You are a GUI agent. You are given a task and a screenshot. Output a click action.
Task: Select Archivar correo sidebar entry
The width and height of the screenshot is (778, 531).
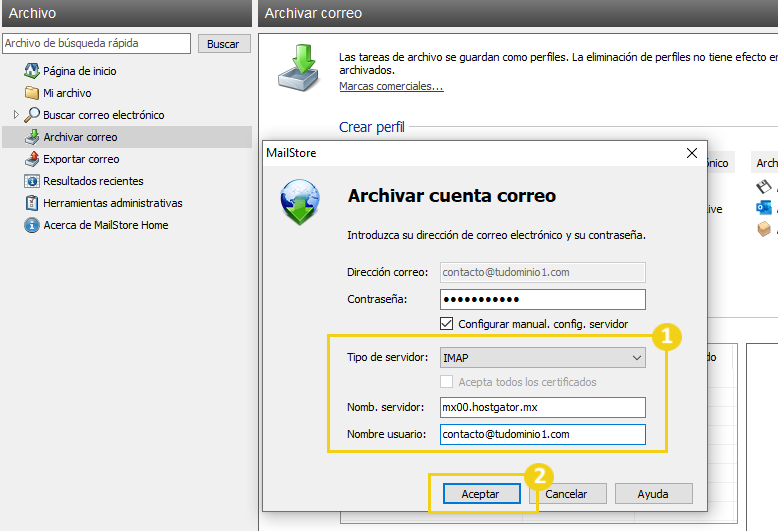80,137
